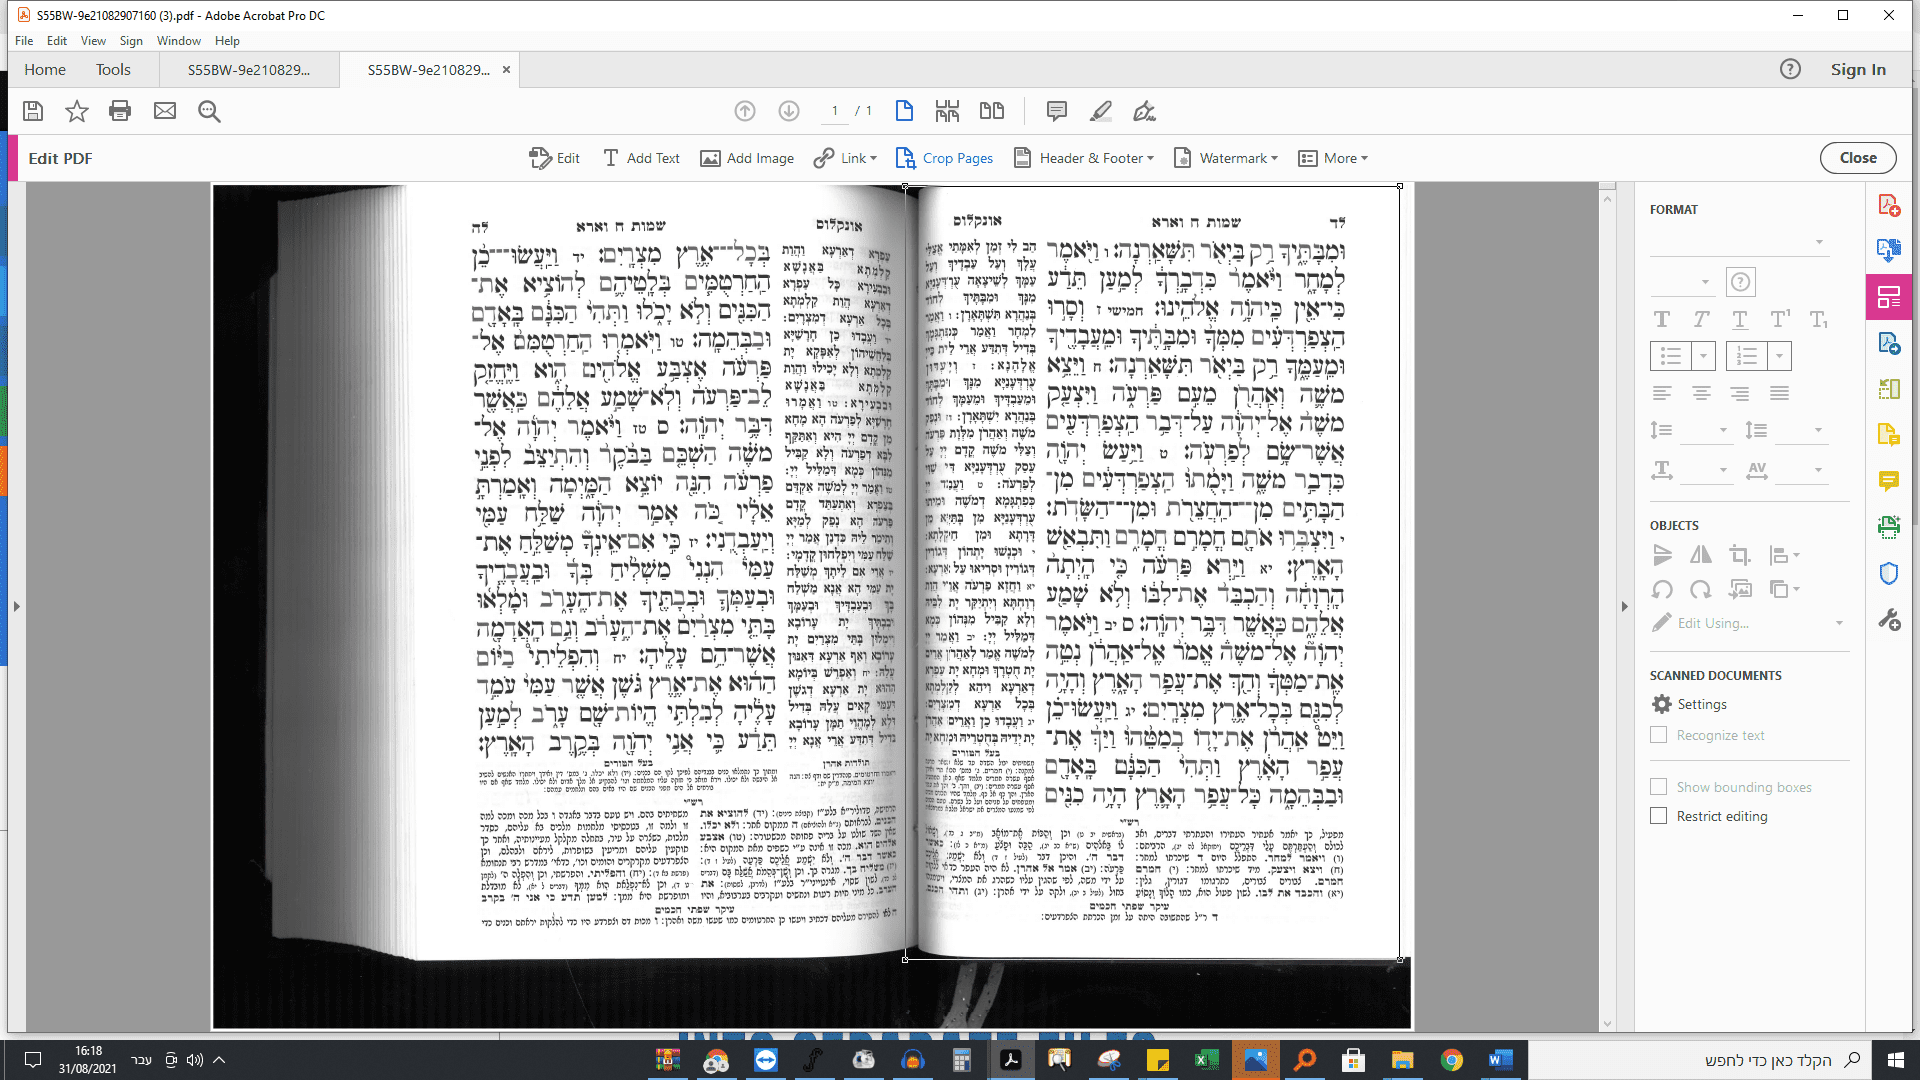This screenshot has height=1080, width=1920.
Task: Click the page number input field
Action: pyautogui.click(x=835, y=111)
